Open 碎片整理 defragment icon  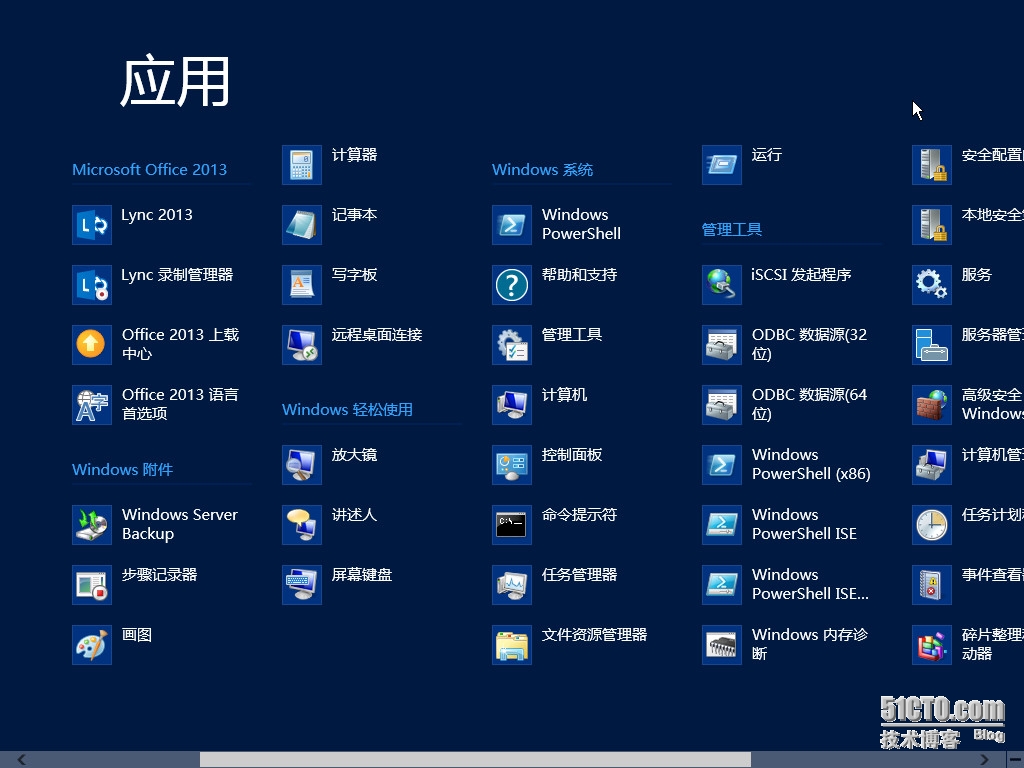click(x=932, y=645)
